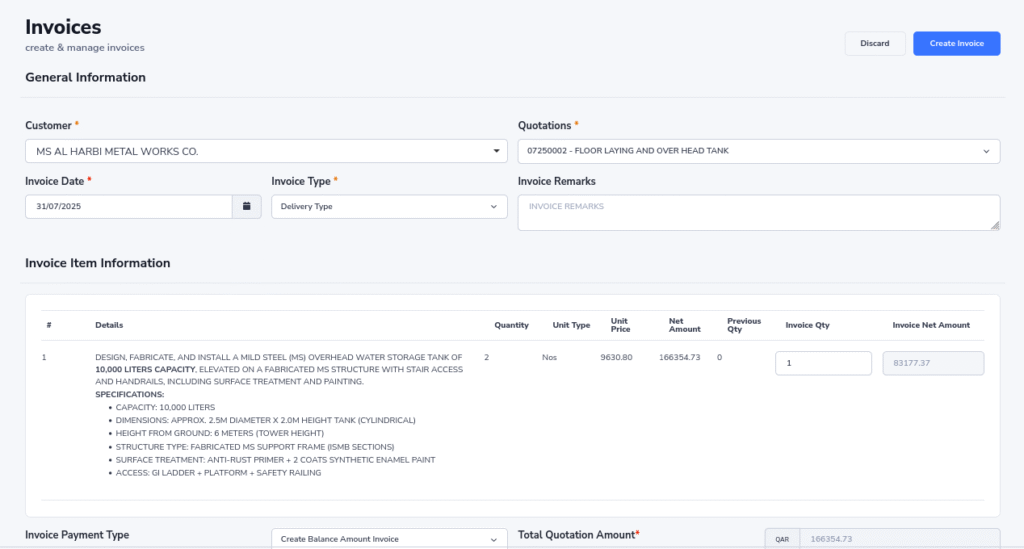Click the SURFACE TREATMENT specification line
This screenshot has height=549, width=1024.
click(x=276, y=460)
